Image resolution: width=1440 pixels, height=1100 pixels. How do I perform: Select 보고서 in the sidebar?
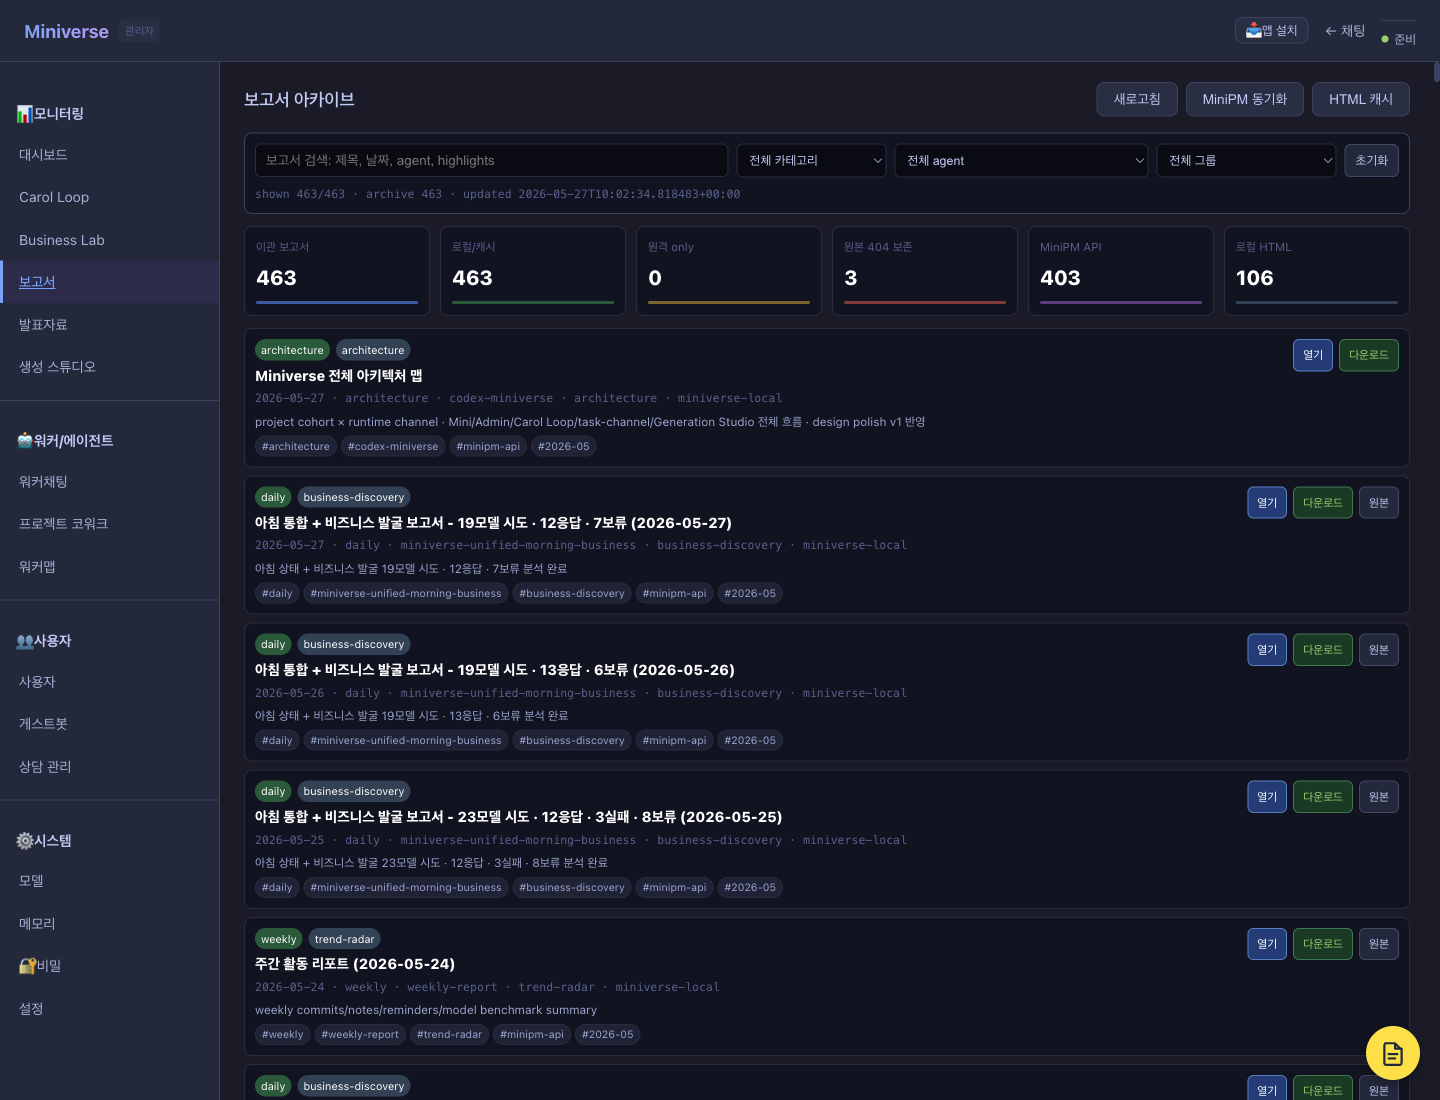click(x=110, y=282)
